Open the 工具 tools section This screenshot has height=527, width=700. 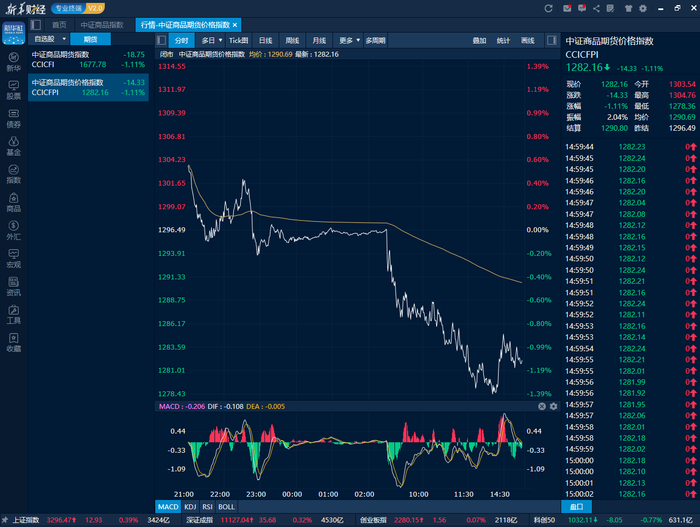point(13,315)
